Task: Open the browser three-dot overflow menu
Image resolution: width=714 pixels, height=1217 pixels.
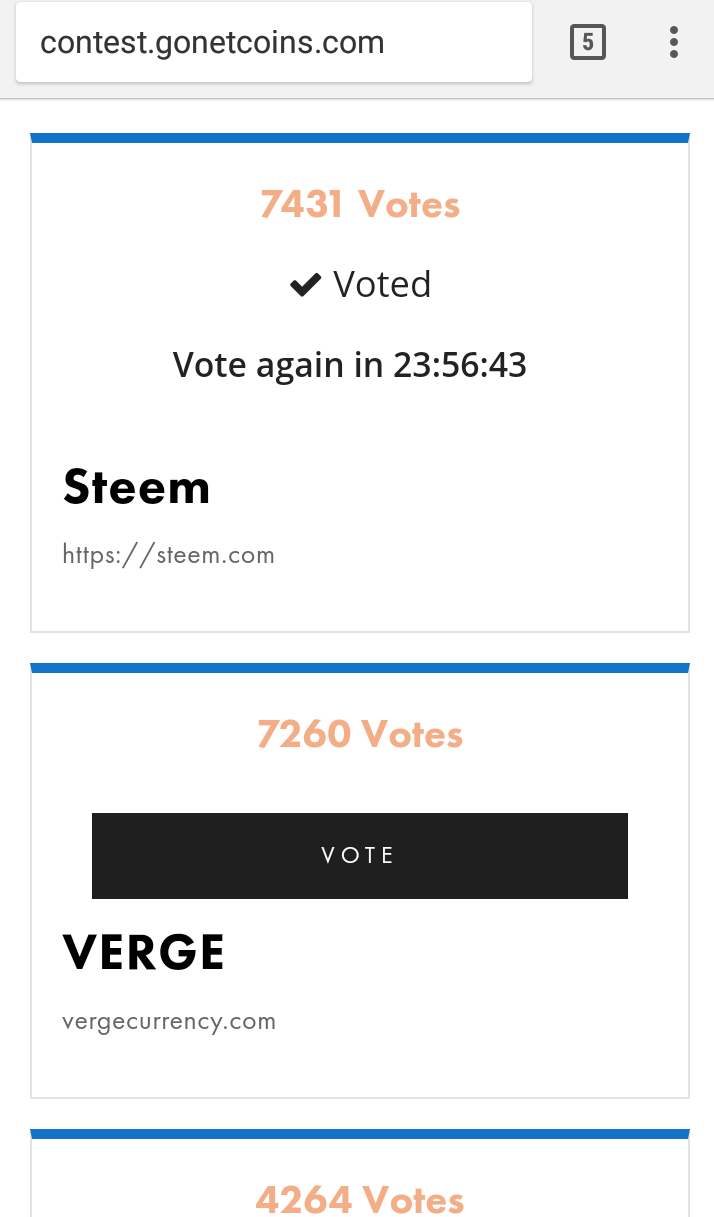Action: 674,43
